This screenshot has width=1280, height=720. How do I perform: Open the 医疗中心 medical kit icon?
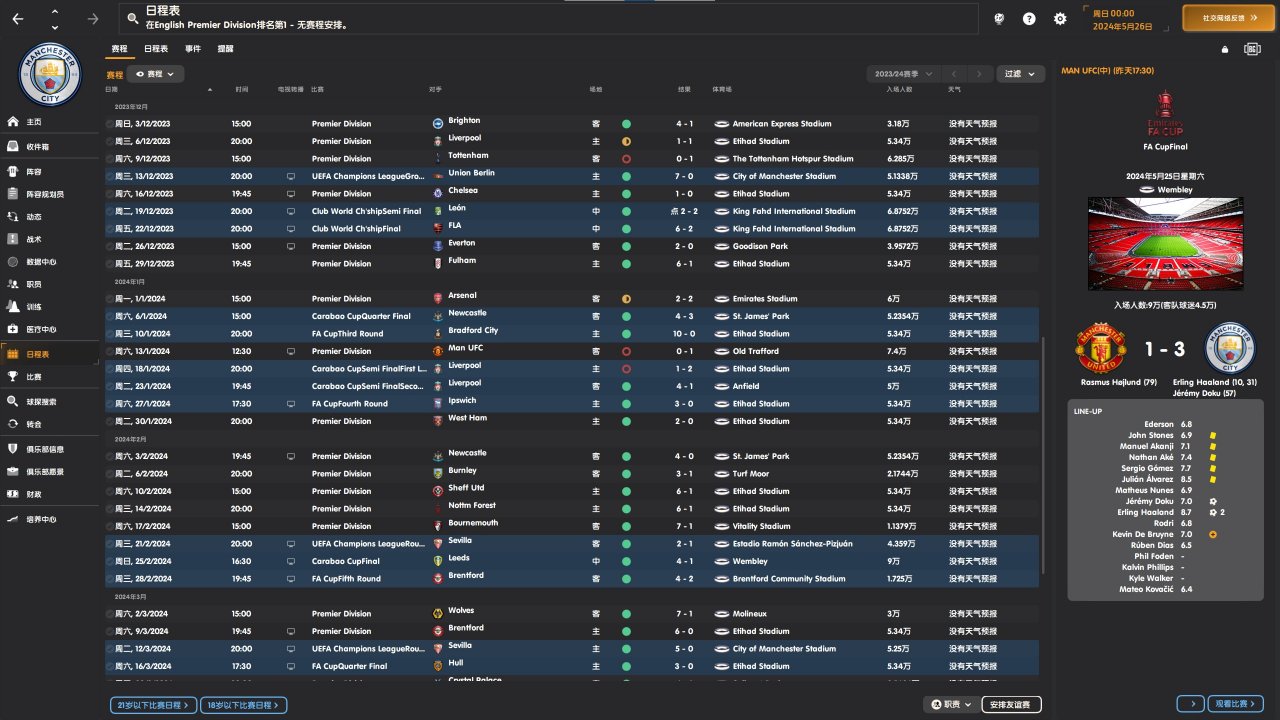[x=13, y=329]
